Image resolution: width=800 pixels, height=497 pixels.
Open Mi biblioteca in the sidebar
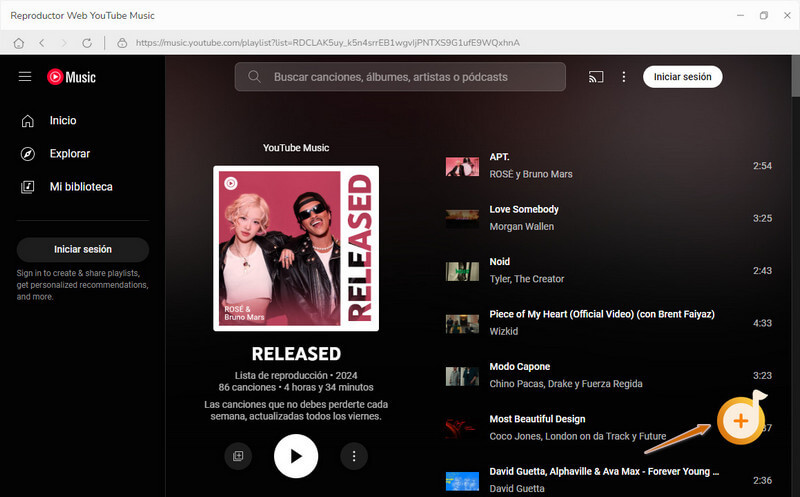tap(81, 187)
